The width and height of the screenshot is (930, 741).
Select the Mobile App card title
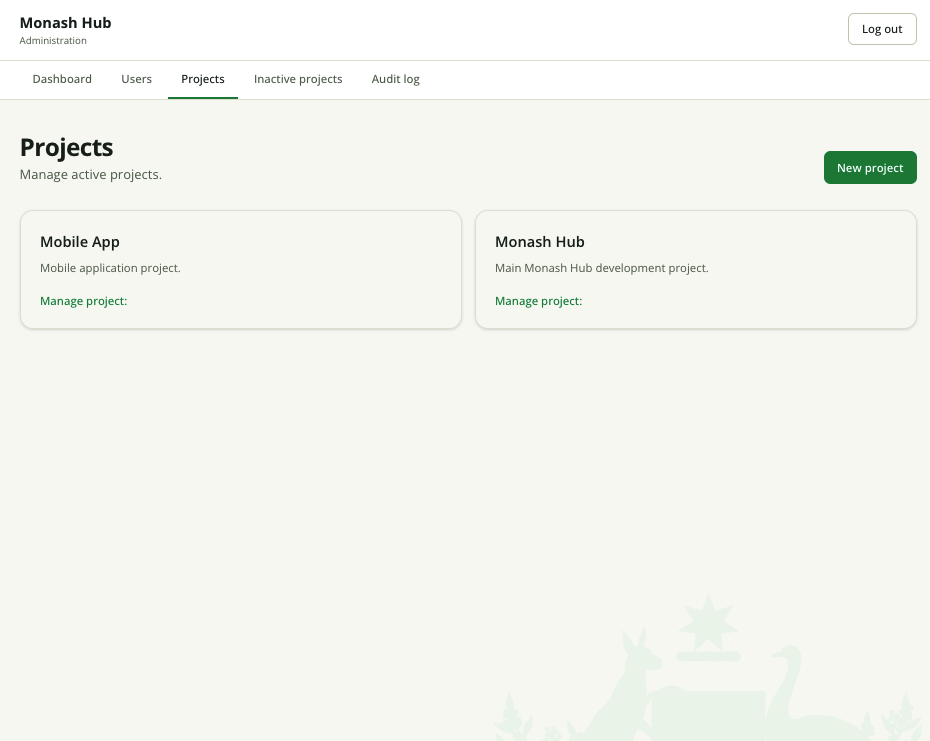(x=80, y=242)
